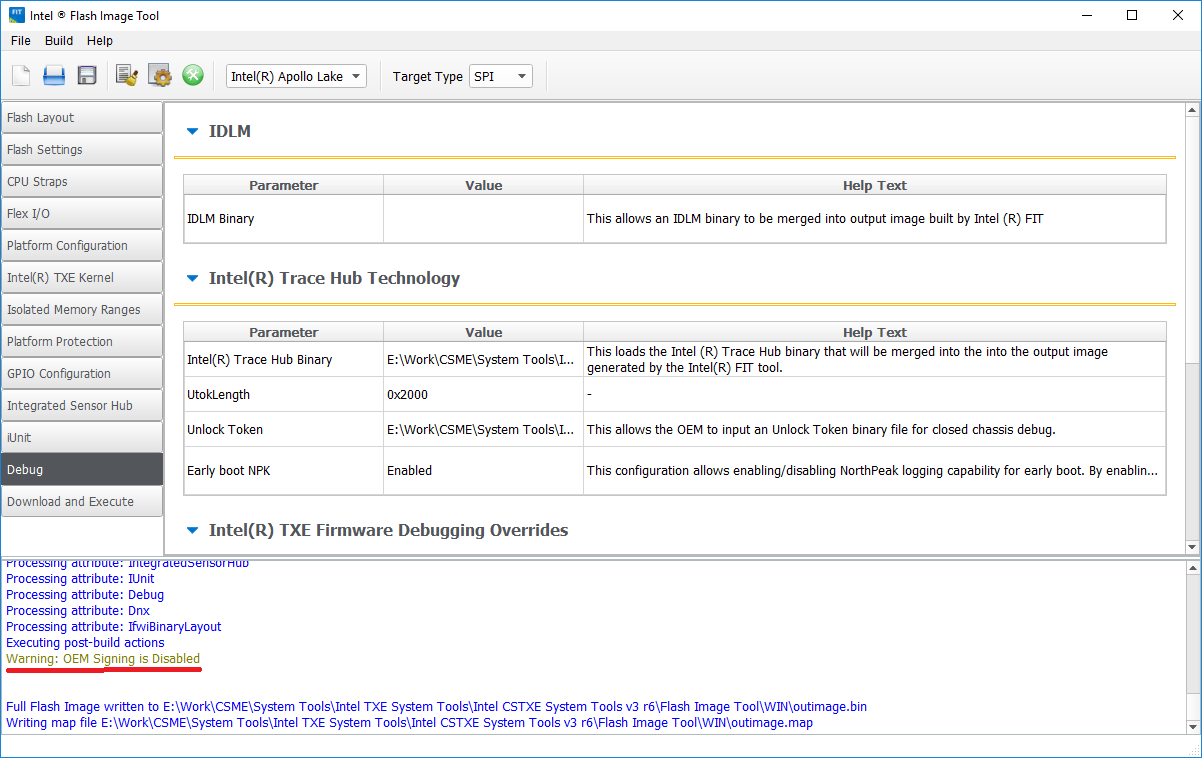Click the IDLM table Help Text header

(875, 185)
